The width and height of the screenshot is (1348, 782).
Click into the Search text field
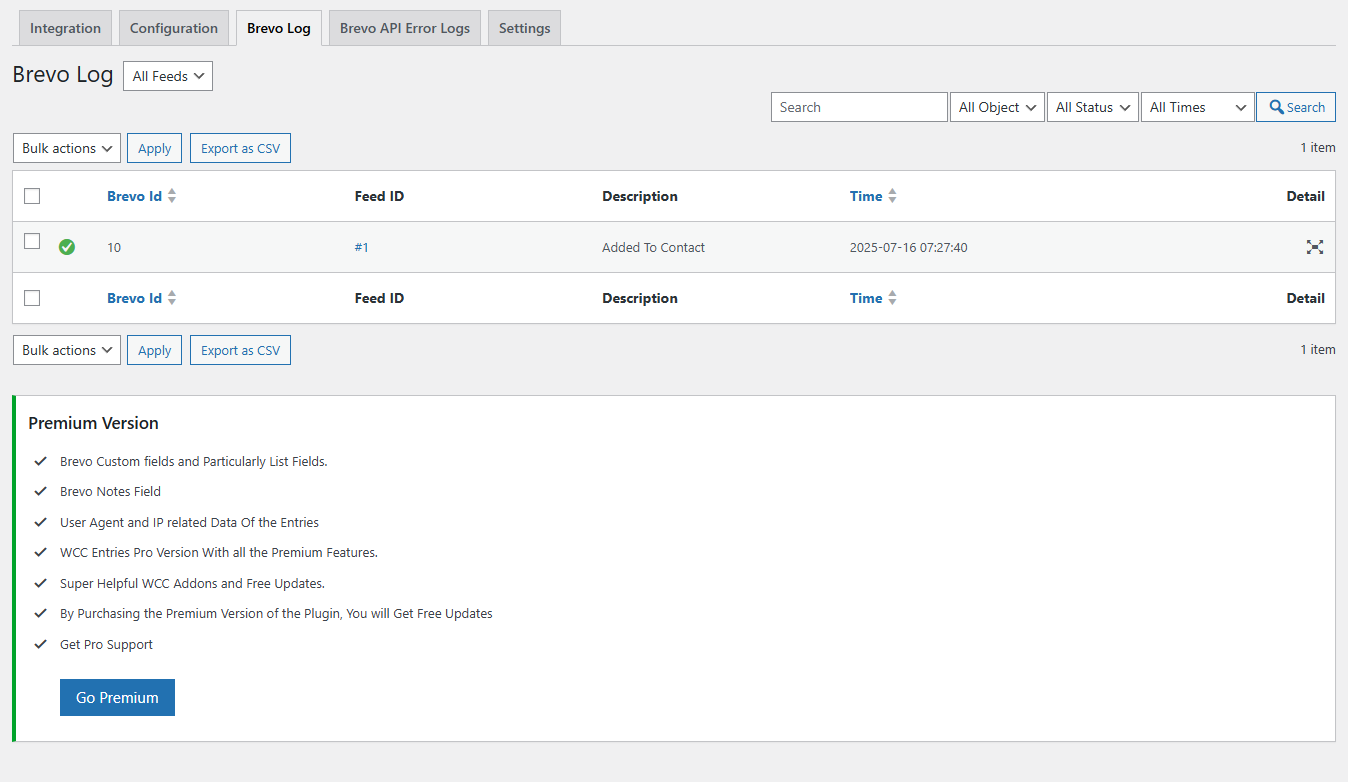click(858, 107)
